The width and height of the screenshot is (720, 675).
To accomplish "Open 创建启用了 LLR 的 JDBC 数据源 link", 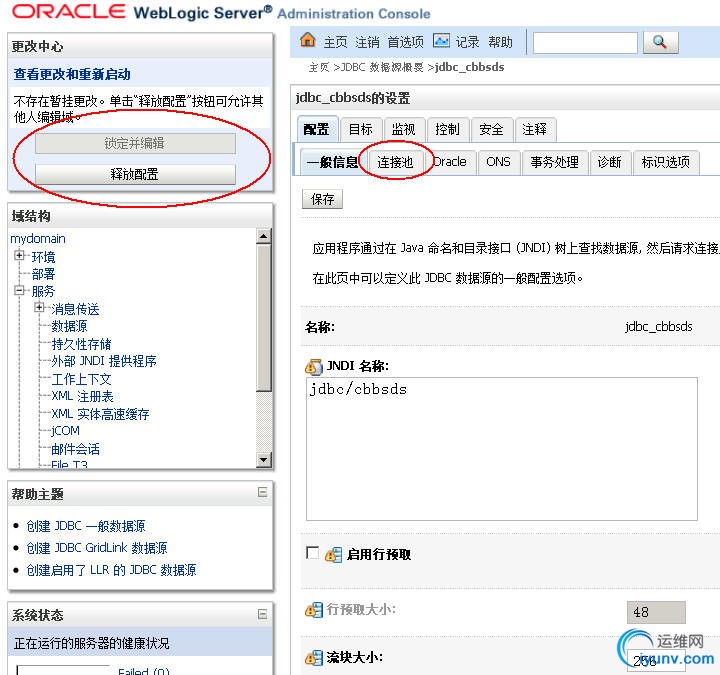I will point(111,570).
